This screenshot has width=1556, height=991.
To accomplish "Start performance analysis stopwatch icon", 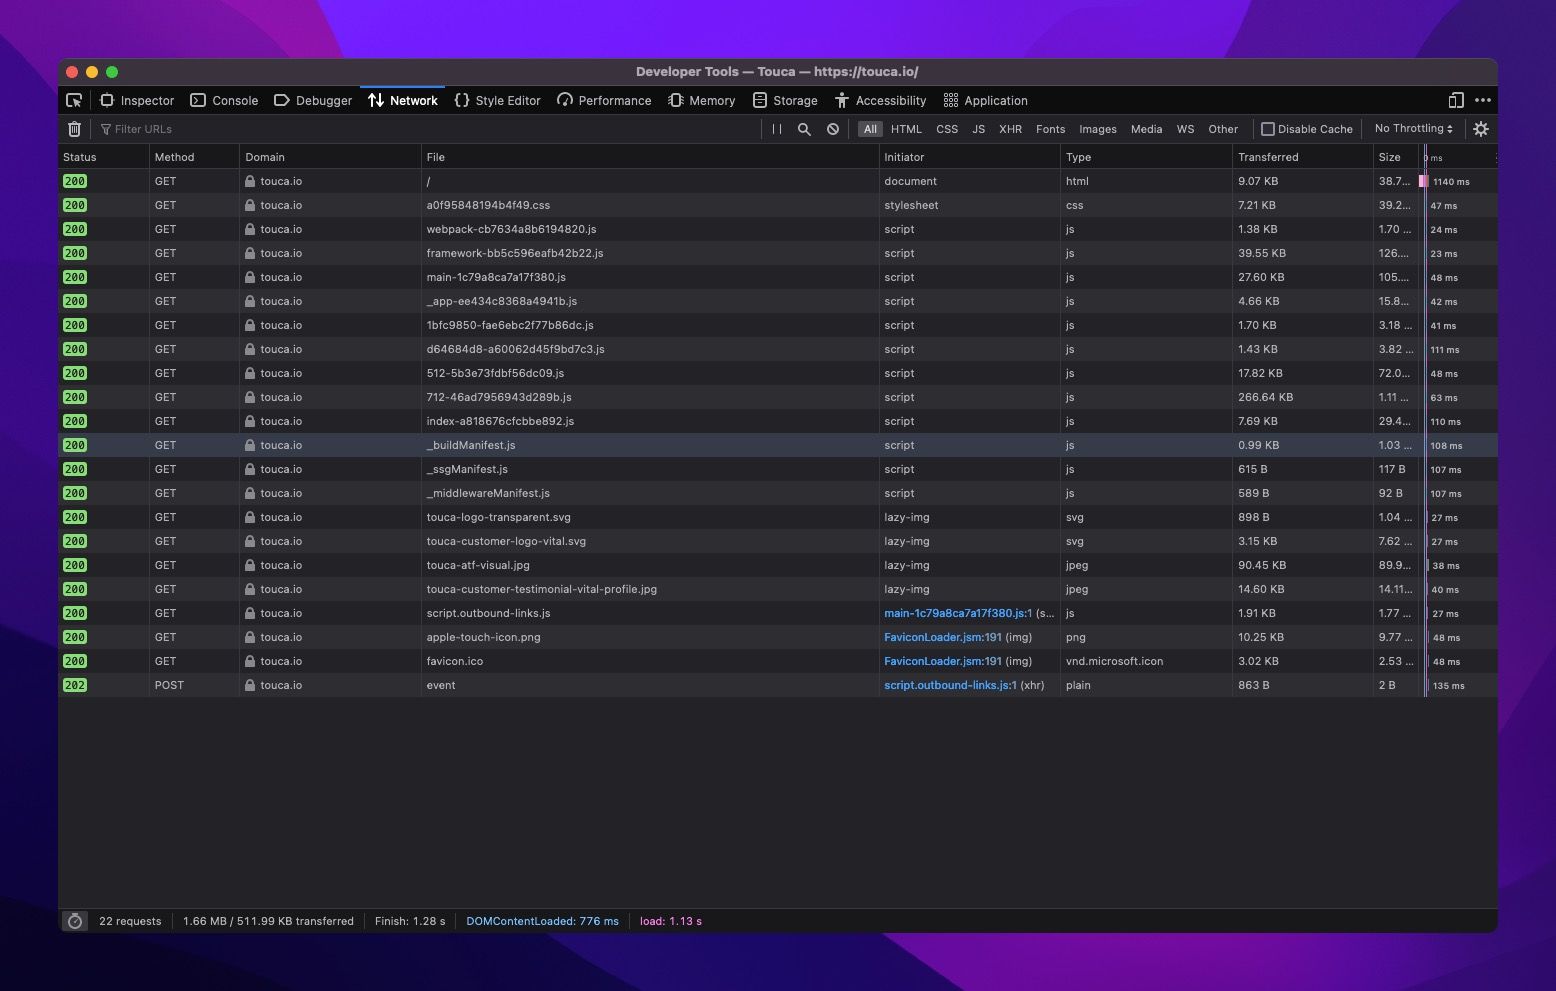I will (x=75, y=921).
